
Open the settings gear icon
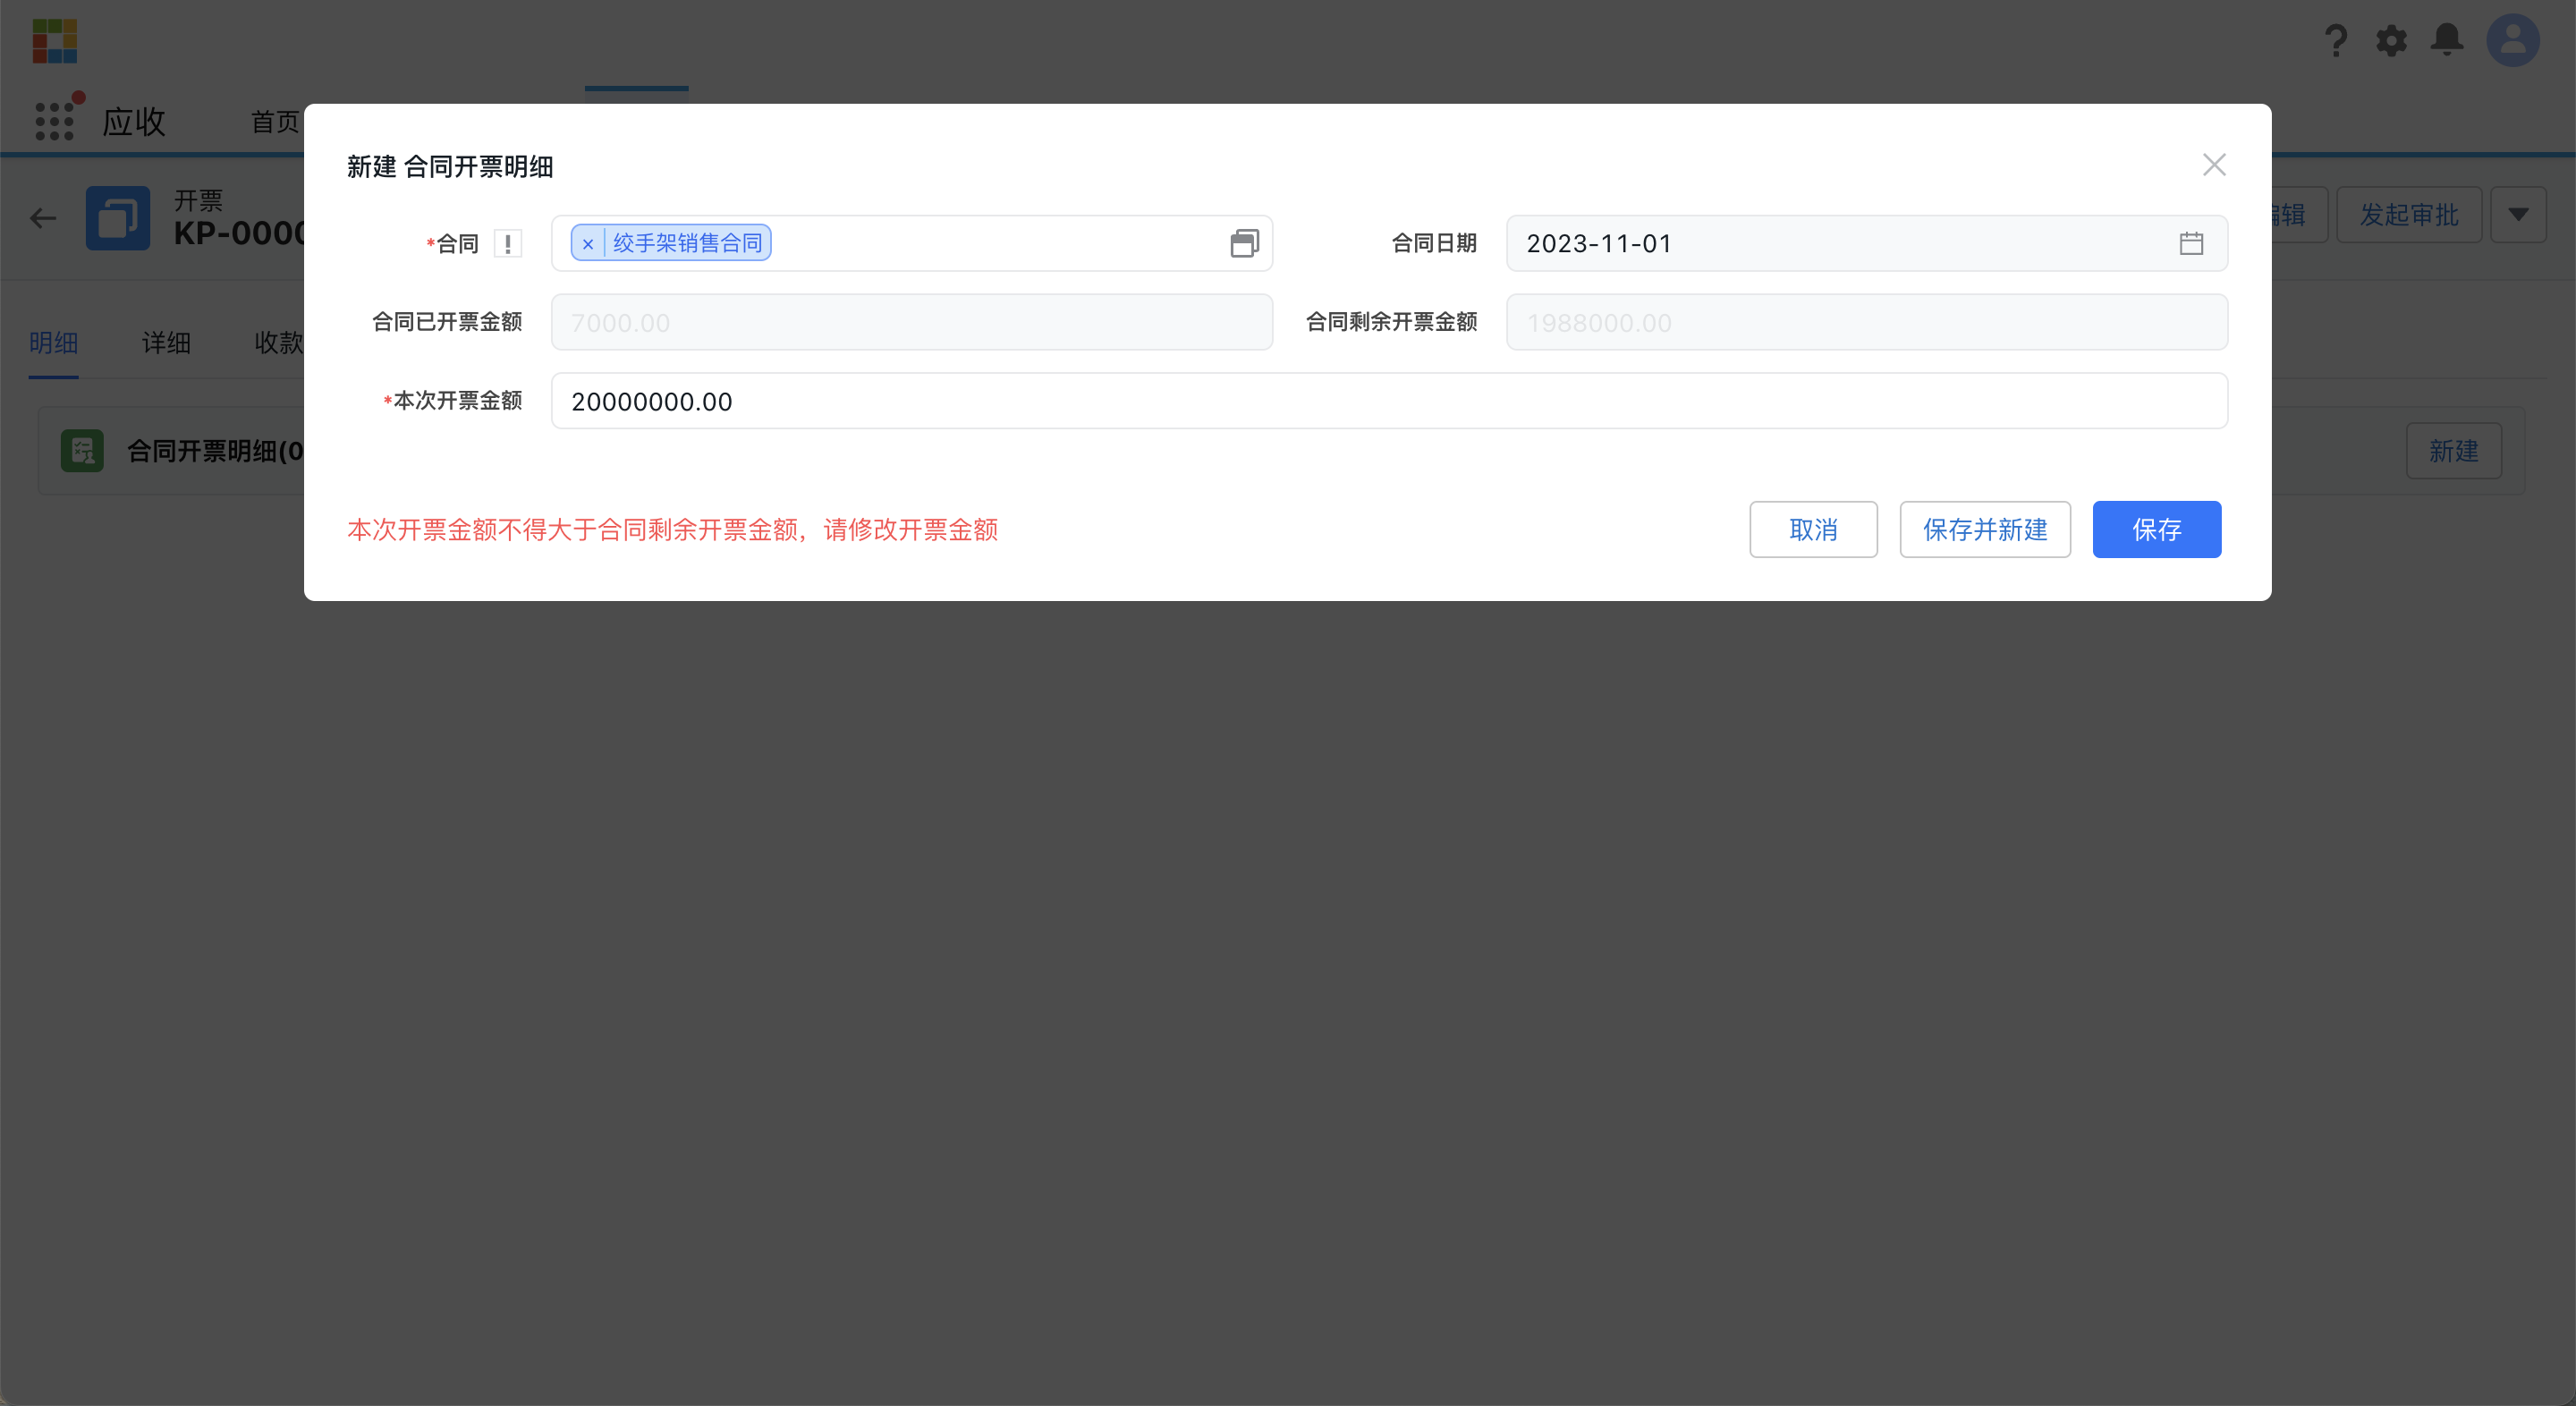click(x=2391, y=41)
